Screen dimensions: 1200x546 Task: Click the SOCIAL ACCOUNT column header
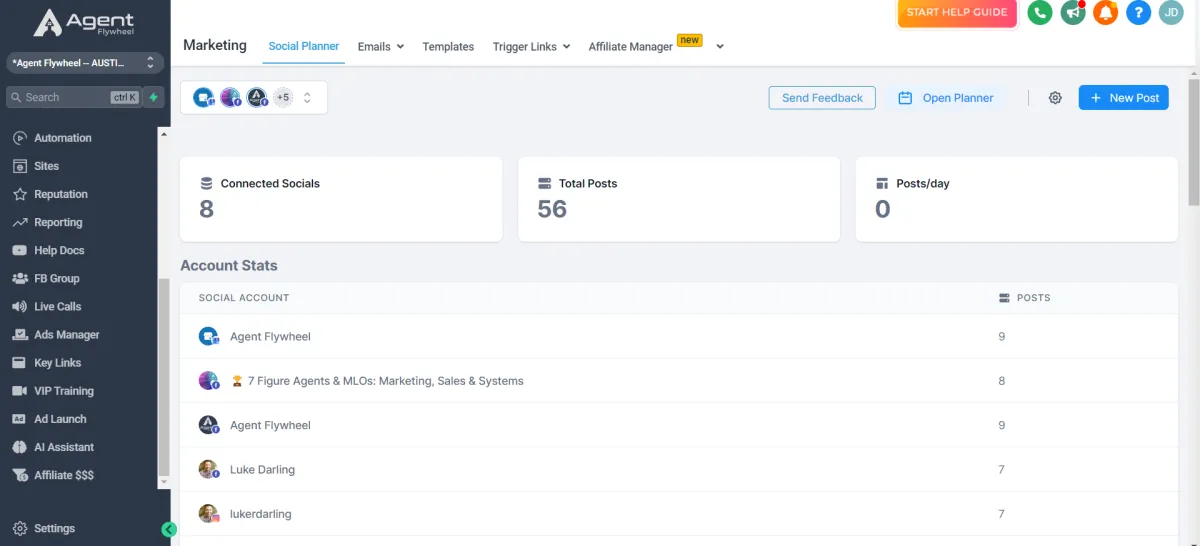pyautogui.click(x=244, y=298)
